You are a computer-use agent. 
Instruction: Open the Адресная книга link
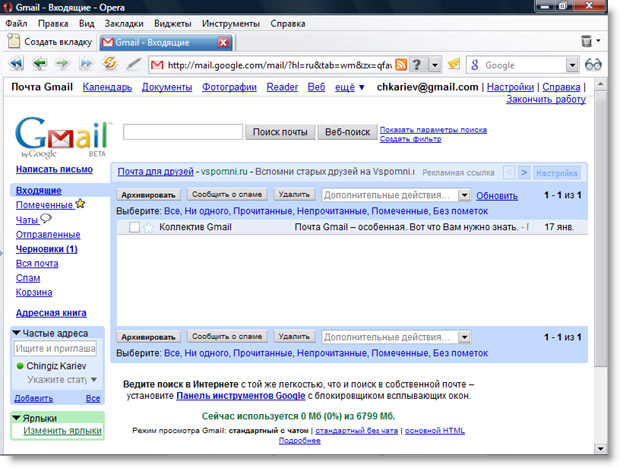(x=51, y=313)
